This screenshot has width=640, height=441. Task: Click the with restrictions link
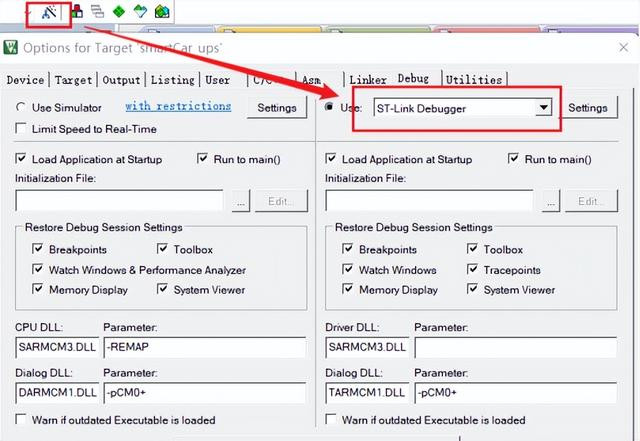pyautogui.click(x=178, y=106)
